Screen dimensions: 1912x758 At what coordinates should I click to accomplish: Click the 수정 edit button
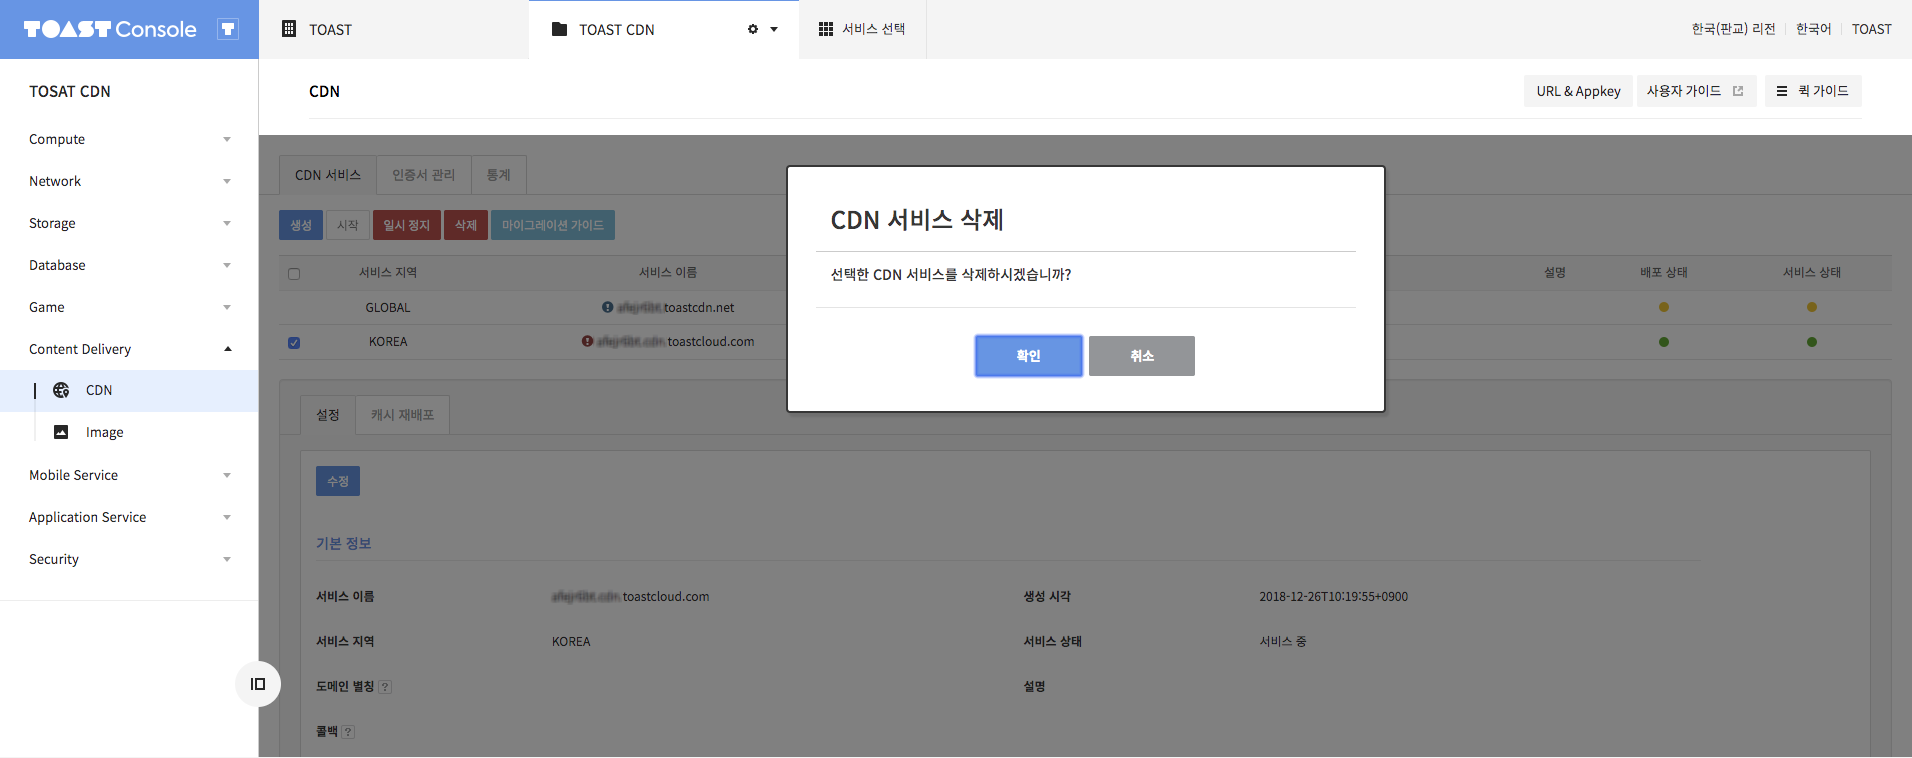(x=338, y=481)
